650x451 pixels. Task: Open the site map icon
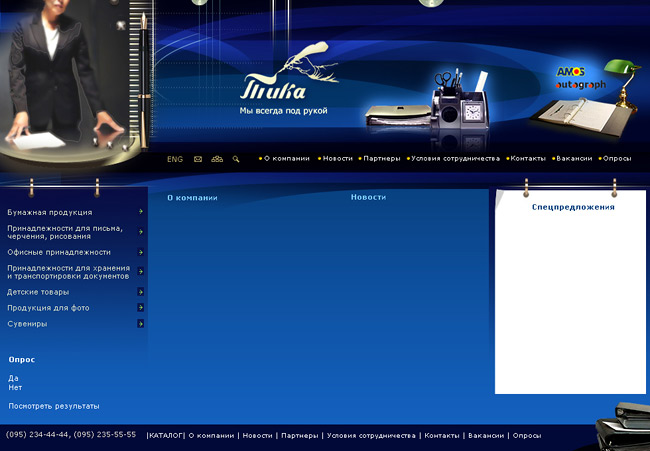[x=217, y=159]
